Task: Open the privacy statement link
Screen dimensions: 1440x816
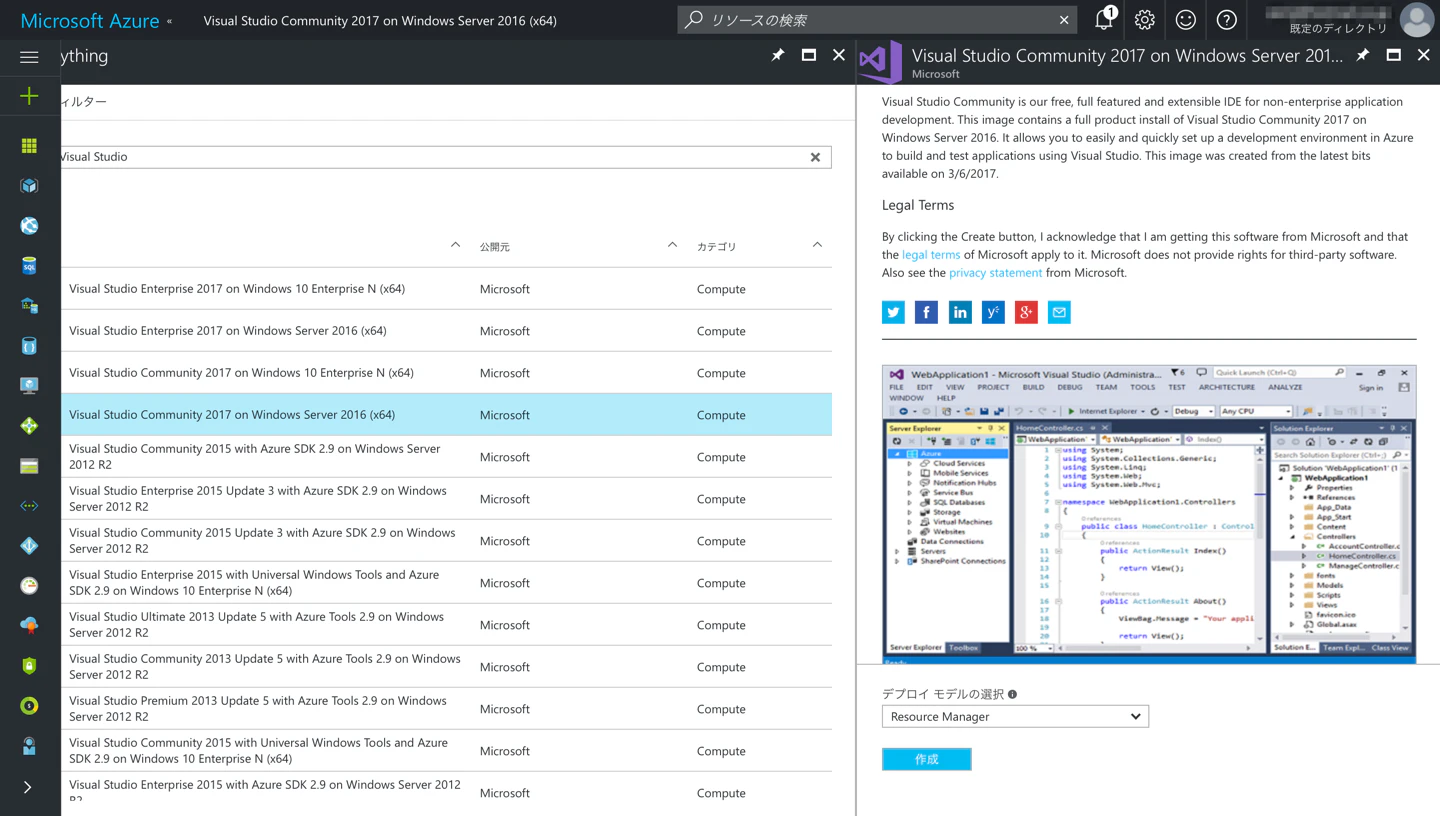Action: 995,273
